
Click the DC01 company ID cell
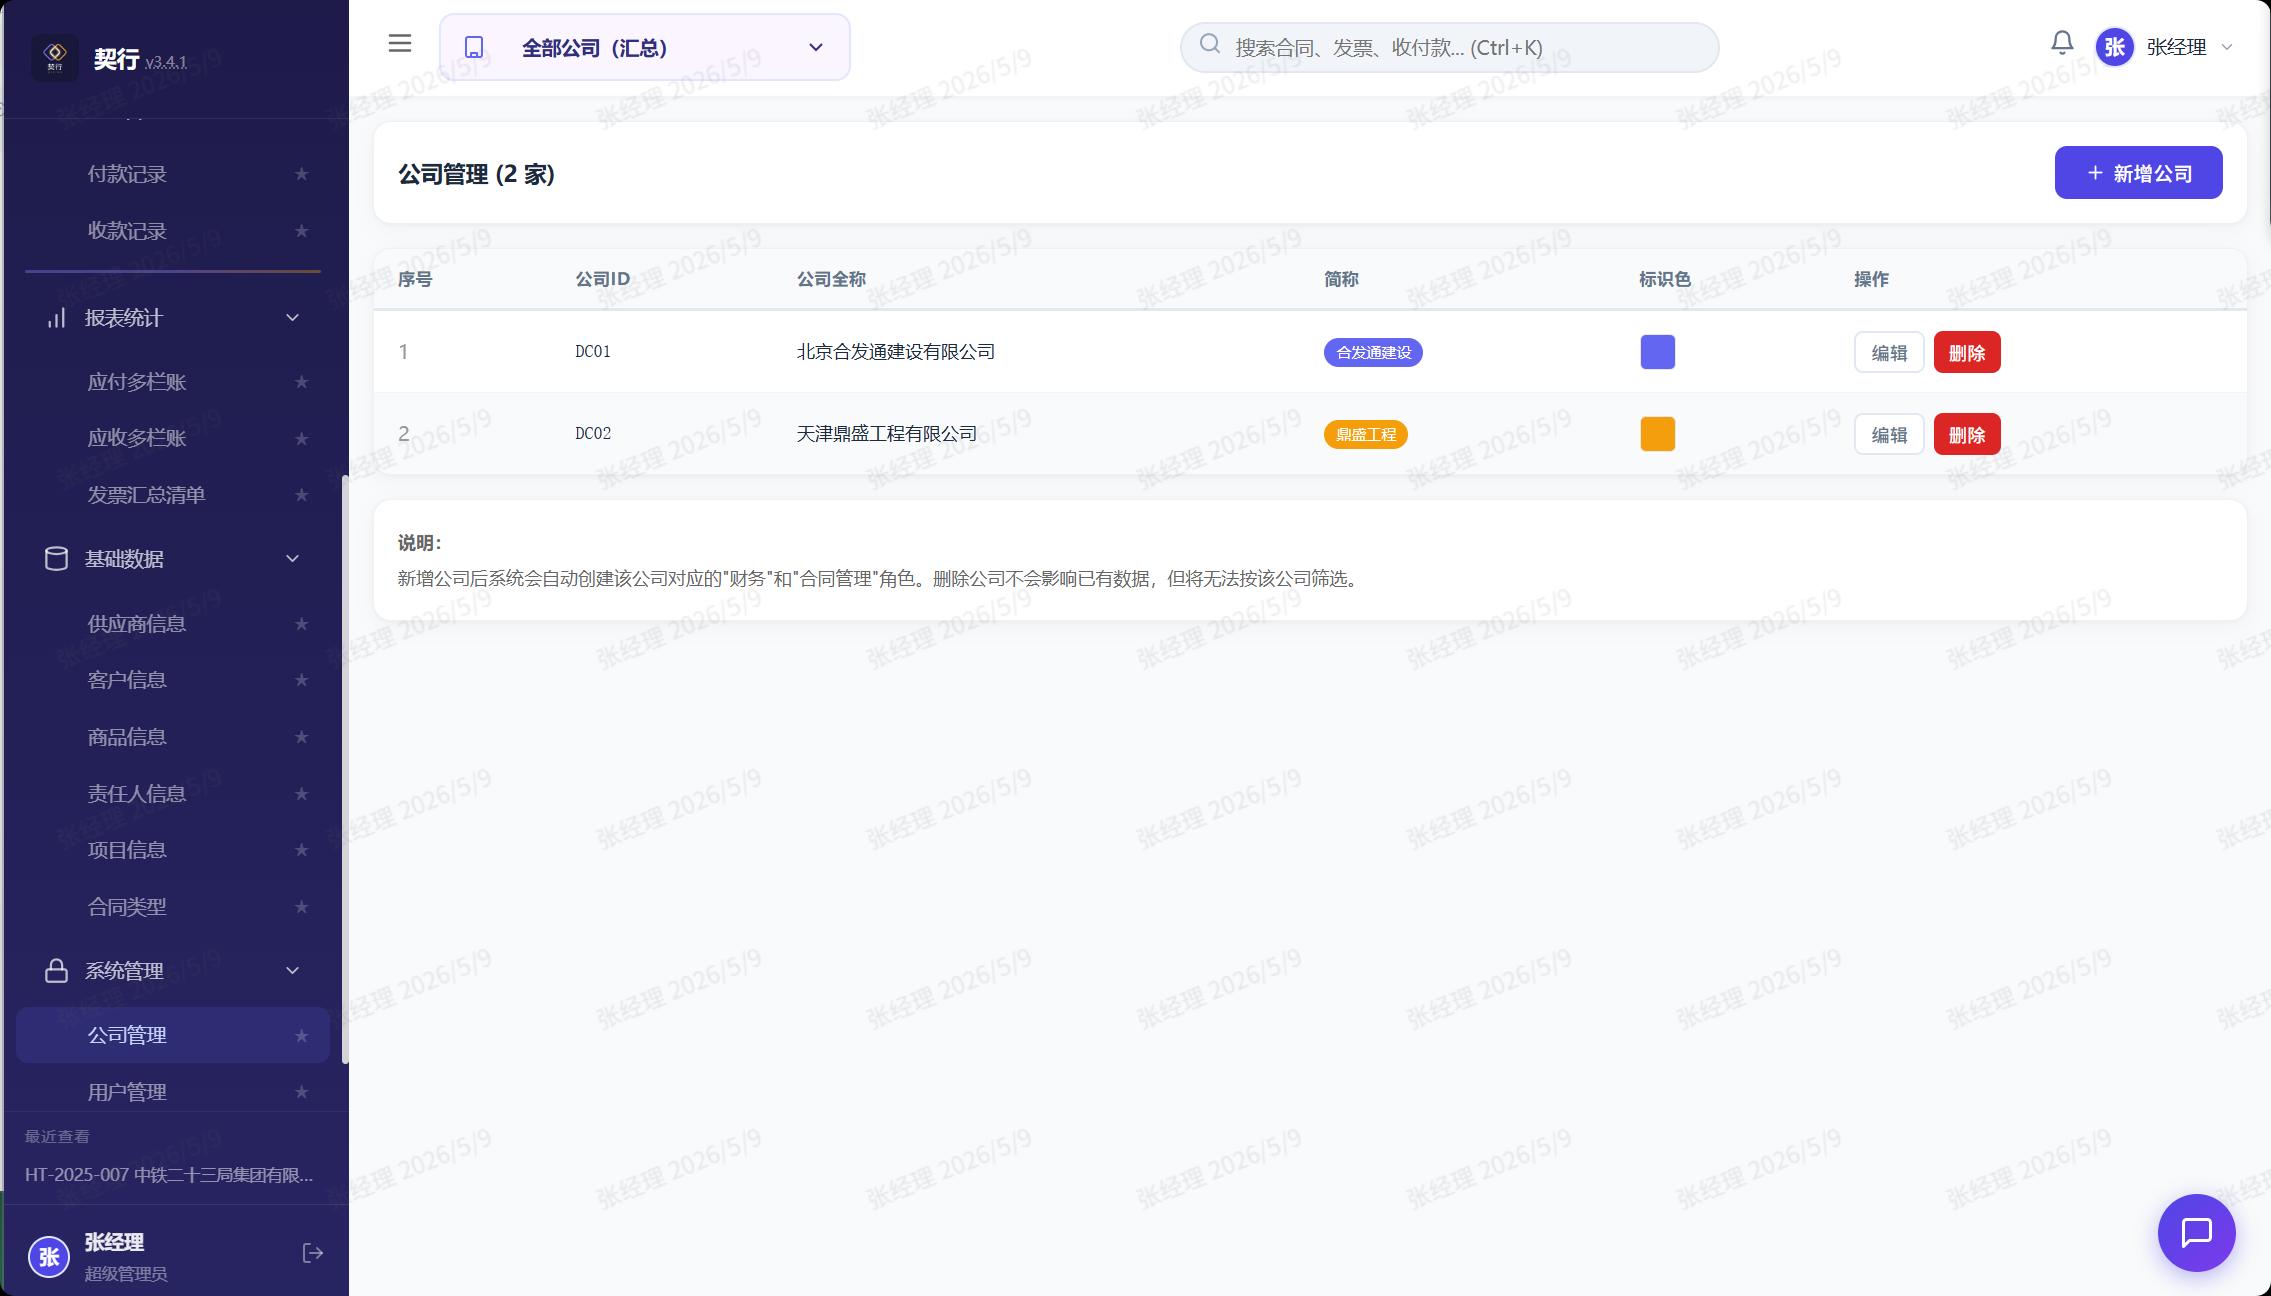[x=593, y=351]
